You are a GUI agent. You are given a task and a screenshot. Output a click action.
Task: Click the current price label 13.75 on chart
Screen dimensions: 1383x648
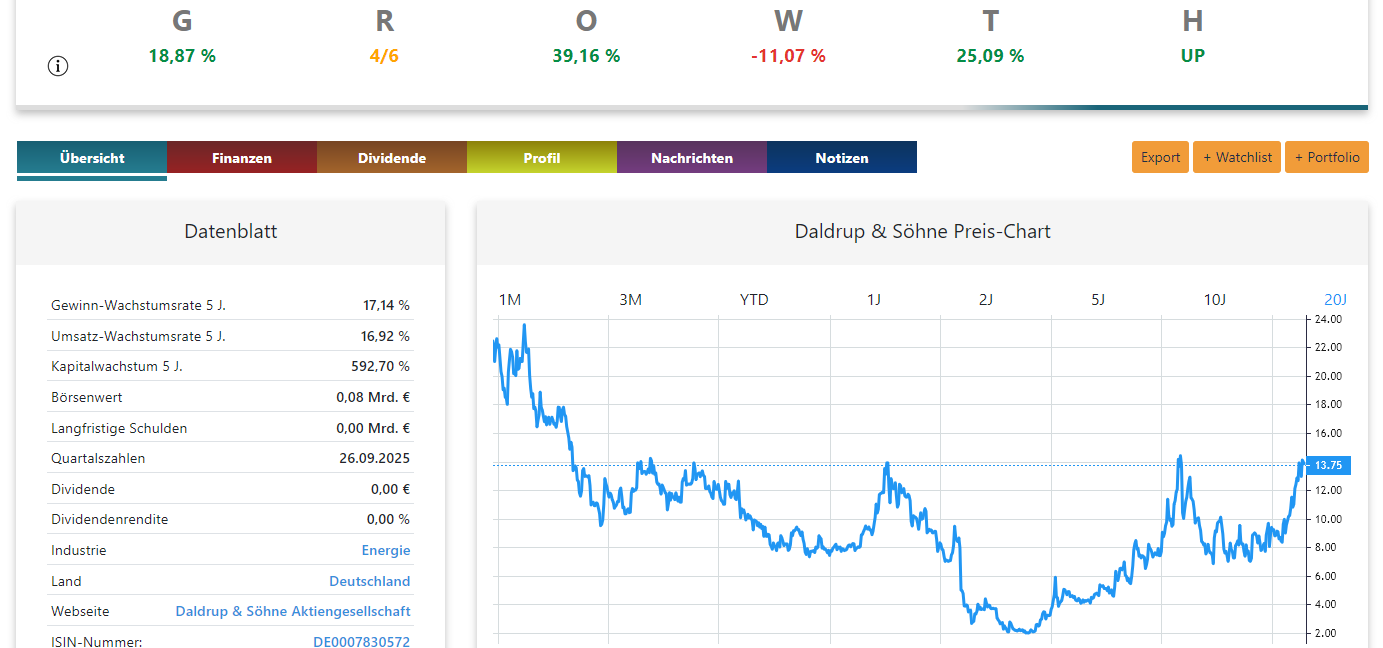point(1328,465)
